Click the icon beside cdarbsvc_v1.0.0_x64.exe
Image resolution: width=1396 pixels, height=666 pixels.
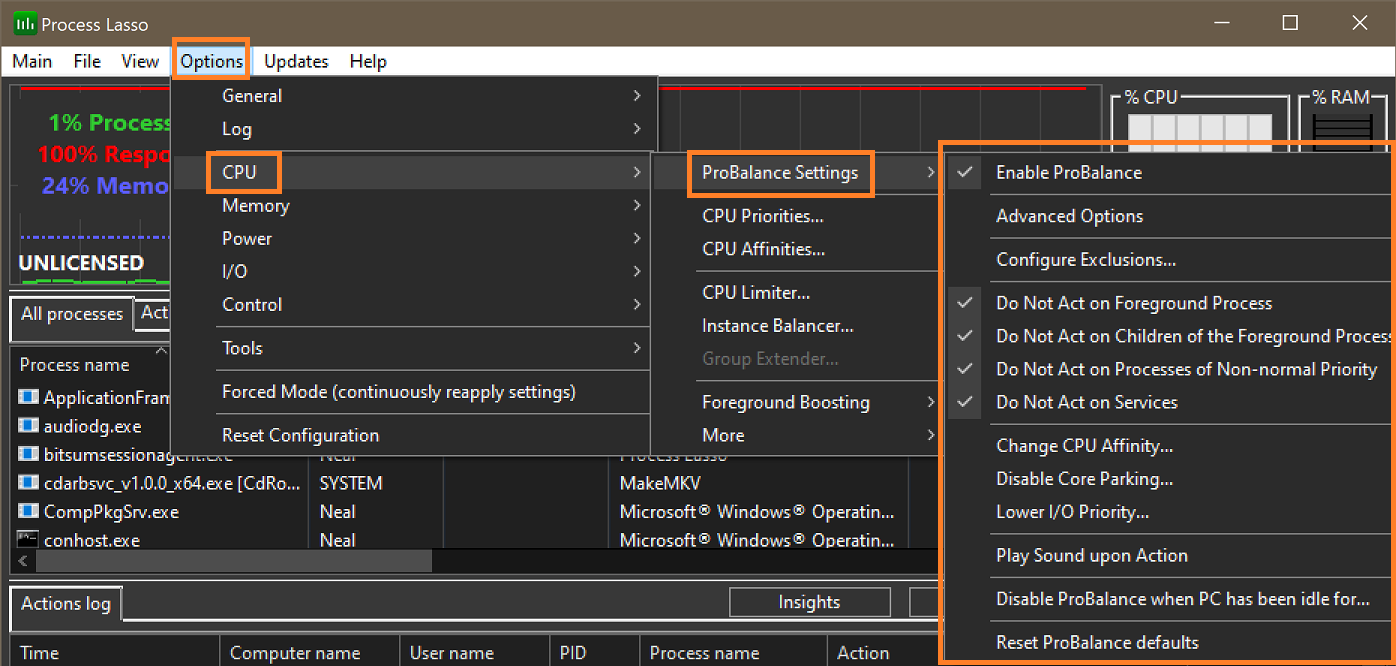(x=29, y=483)
